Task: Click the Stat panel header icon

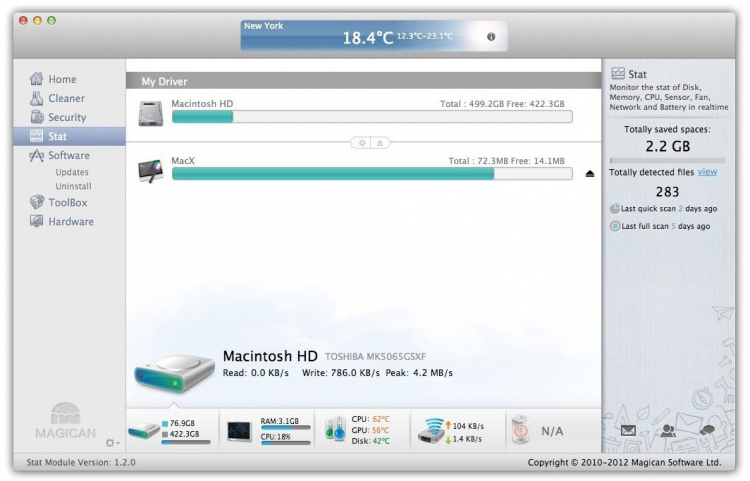Action: tap(618, 73)
